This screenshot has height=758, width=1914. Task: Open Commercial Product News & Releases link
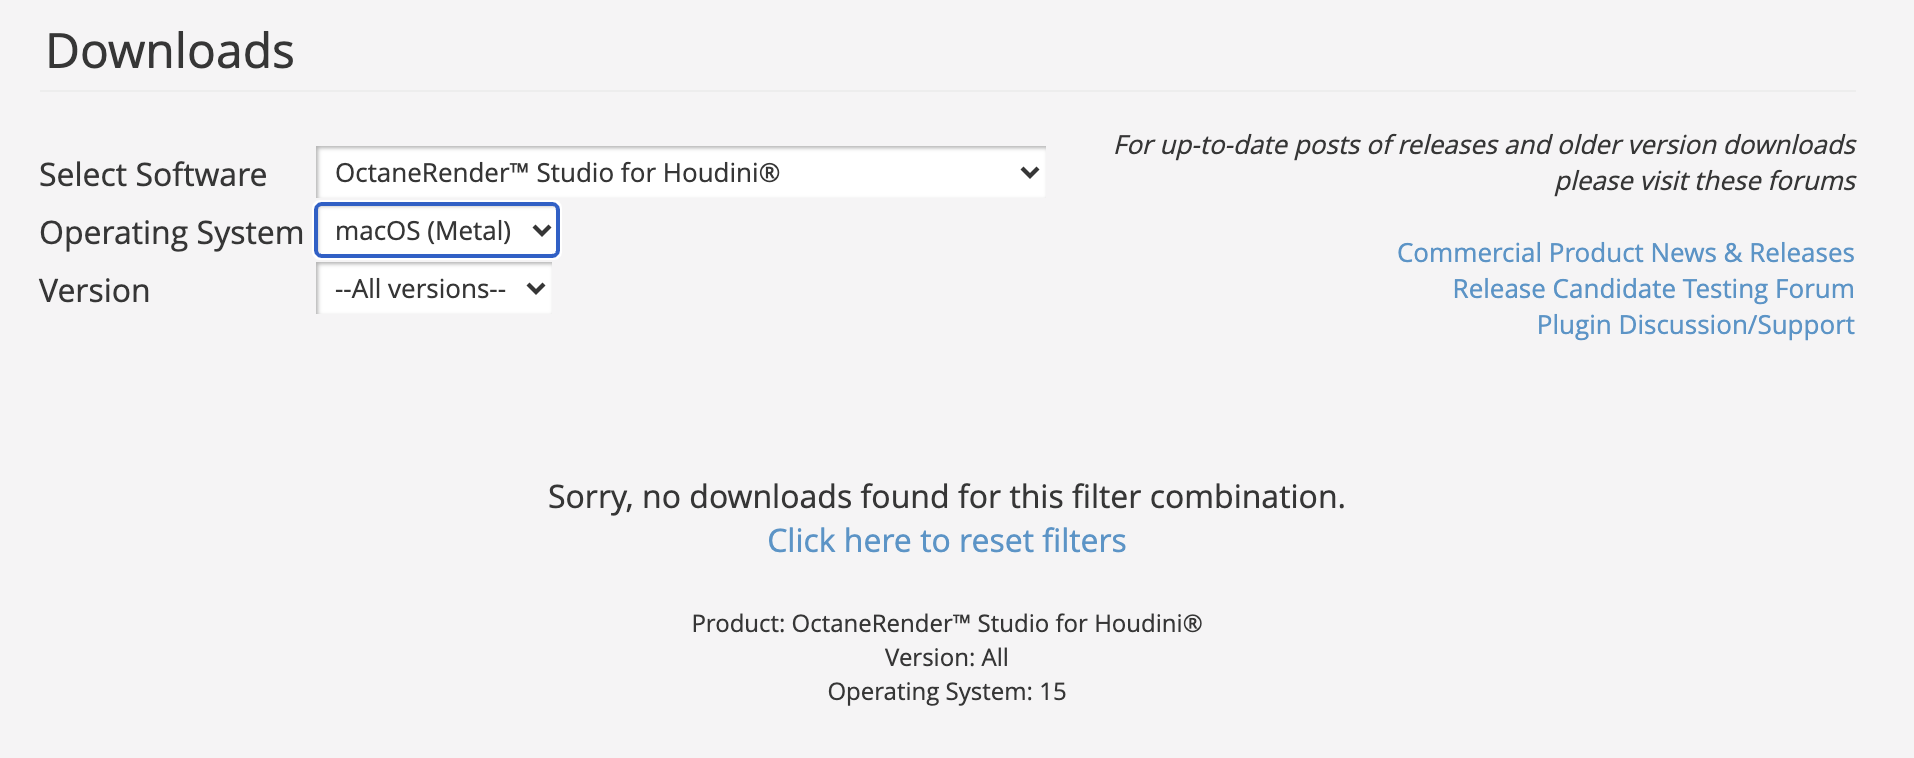click(1625, 253)
